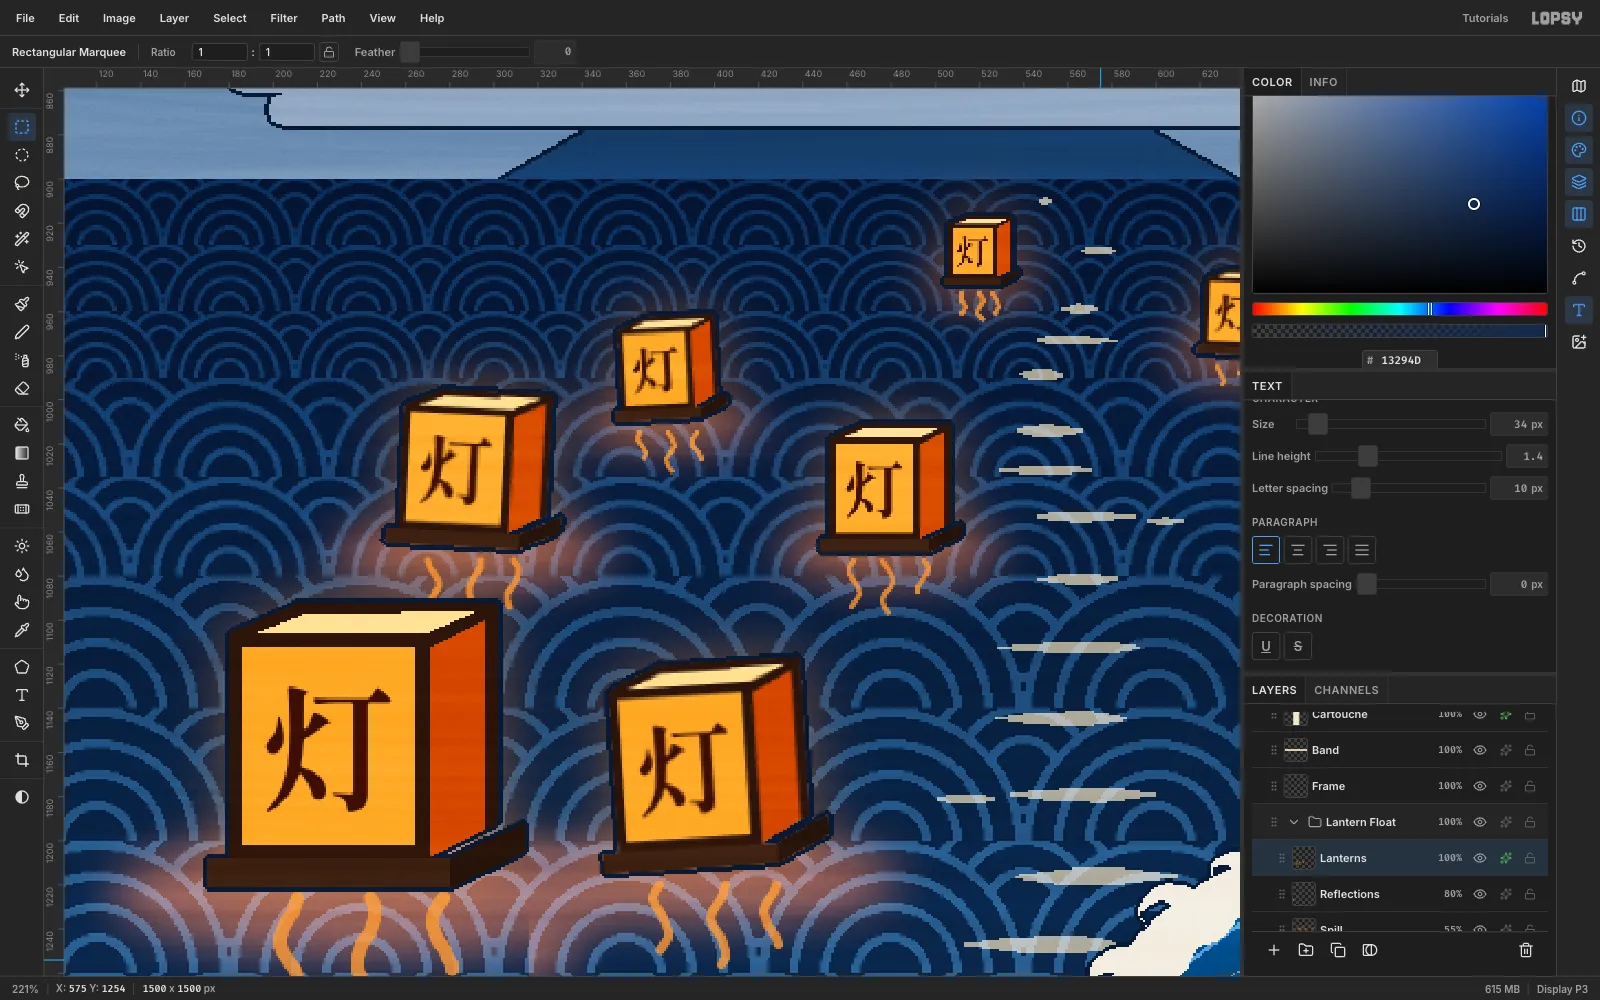Select the Magnetic Lasso tool
The image size is (1600, 1000).
coord(22,211)
